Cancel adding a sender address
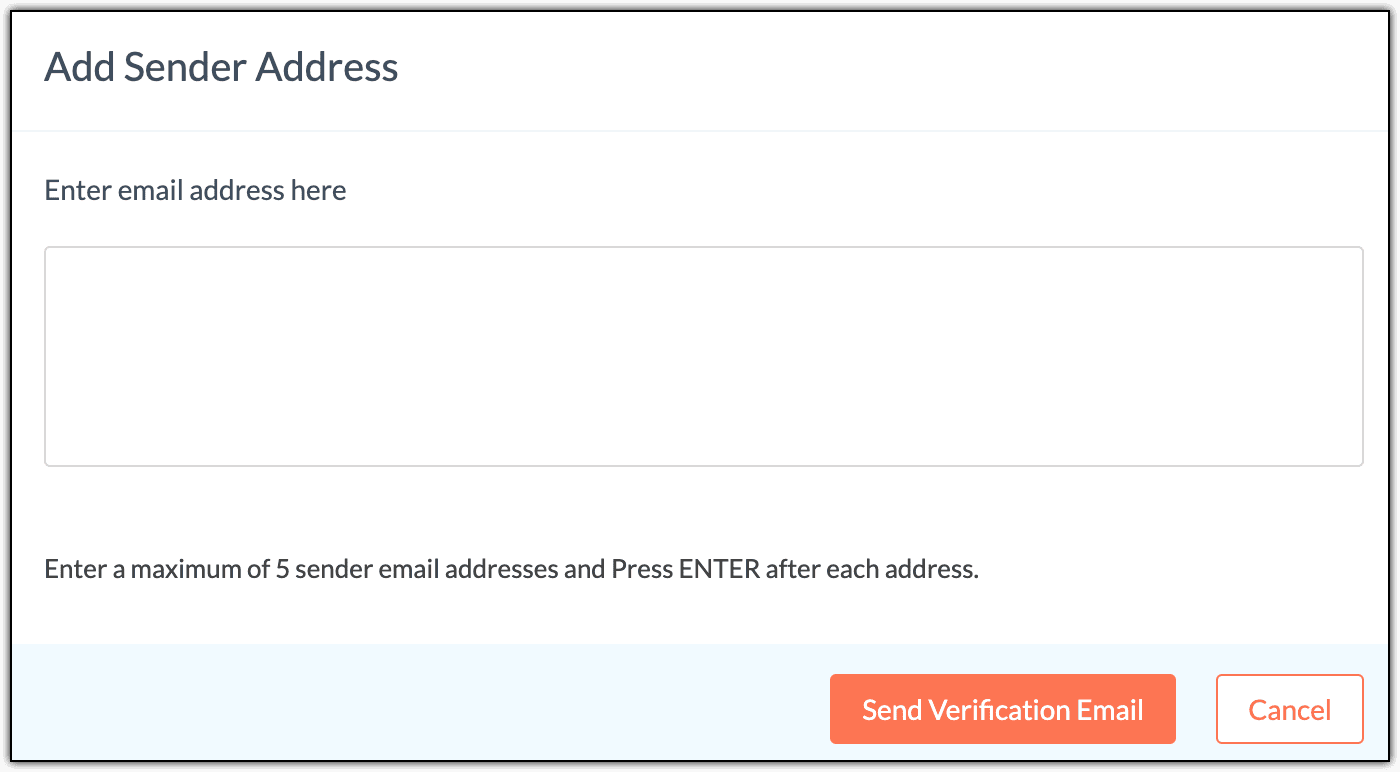The width and height of the screenshot is (1400, 772). (1289, 709)
